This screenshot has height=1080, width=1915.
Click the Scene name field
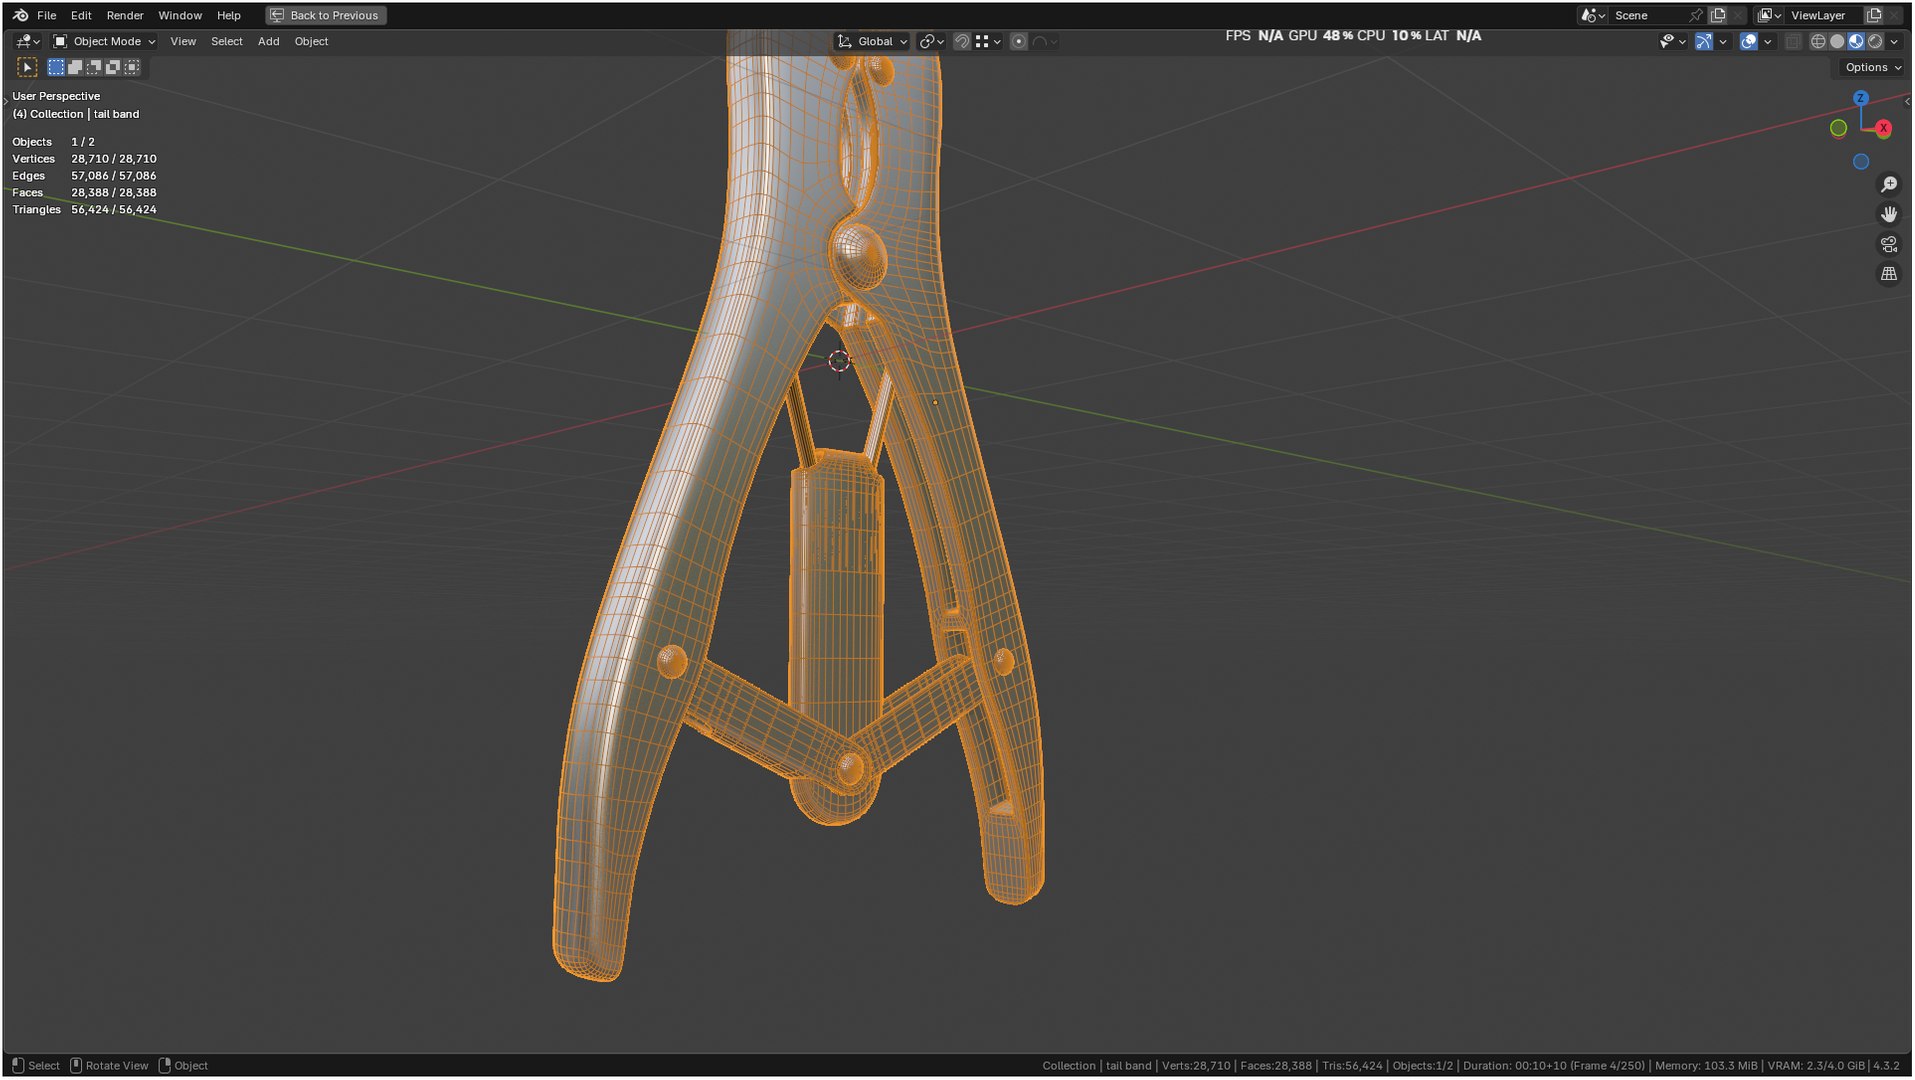[1645, 15]
